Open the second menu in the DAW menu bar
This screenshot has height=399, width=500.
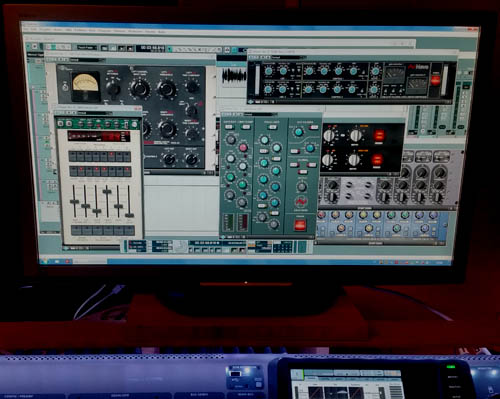click(x=34, y=30)
